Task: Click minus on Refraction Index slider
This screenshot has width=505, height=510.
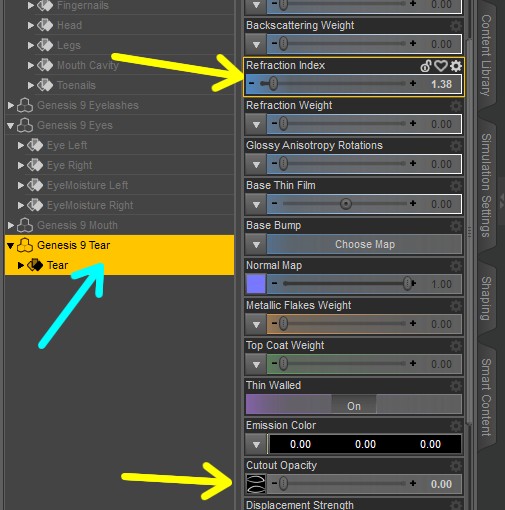Action: [x=252, y=83]
